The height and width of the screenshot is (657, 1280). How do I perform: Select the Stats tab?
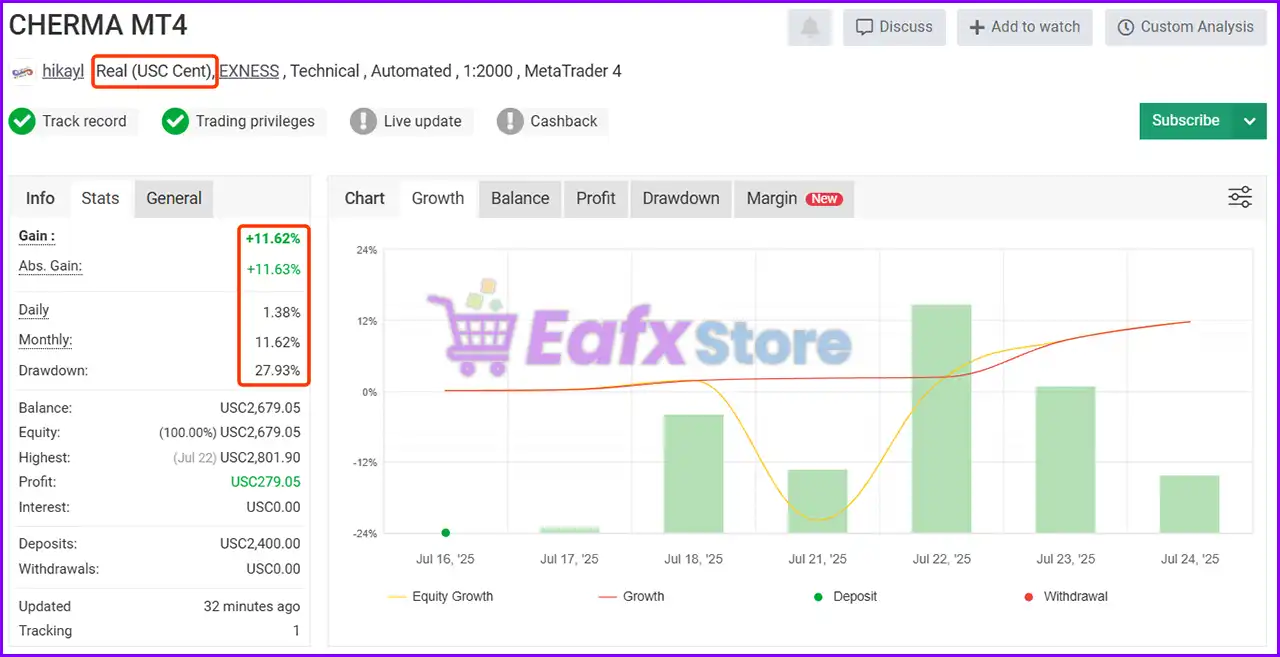pos(100,198)
